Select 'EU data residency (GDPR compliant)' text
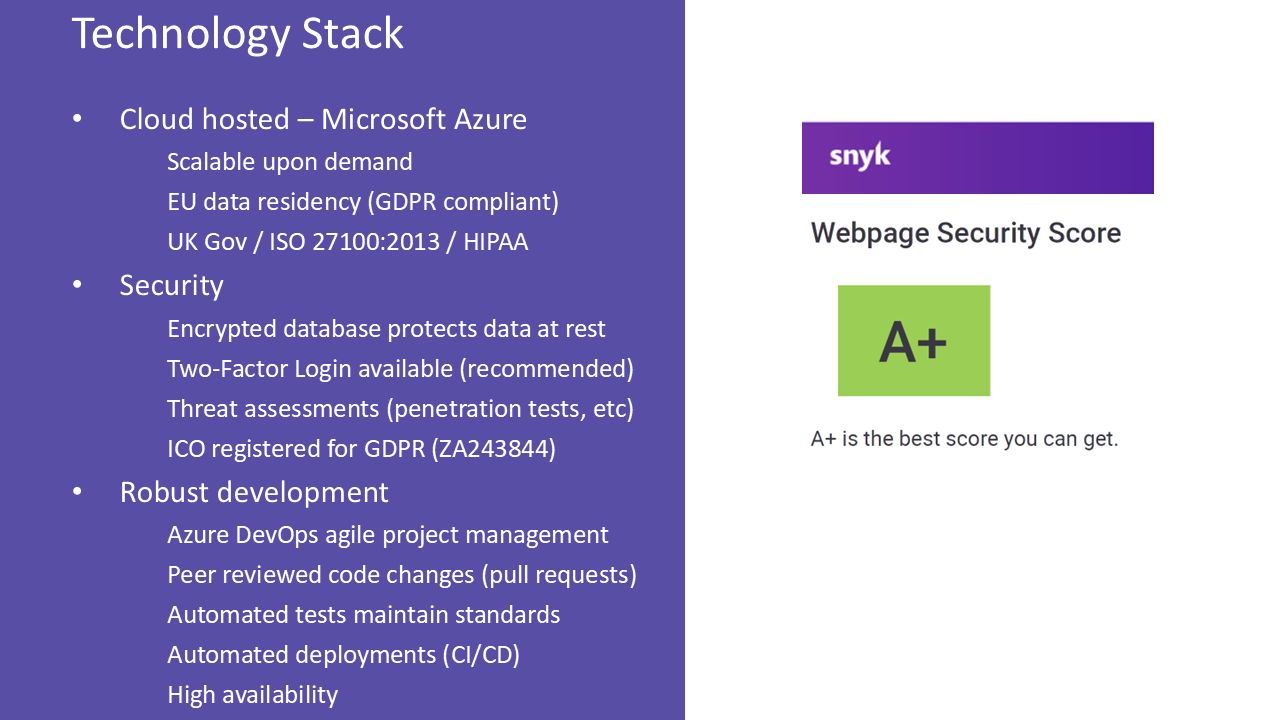The height and width of the screenshot is (720, 1280). pos(363,202)
